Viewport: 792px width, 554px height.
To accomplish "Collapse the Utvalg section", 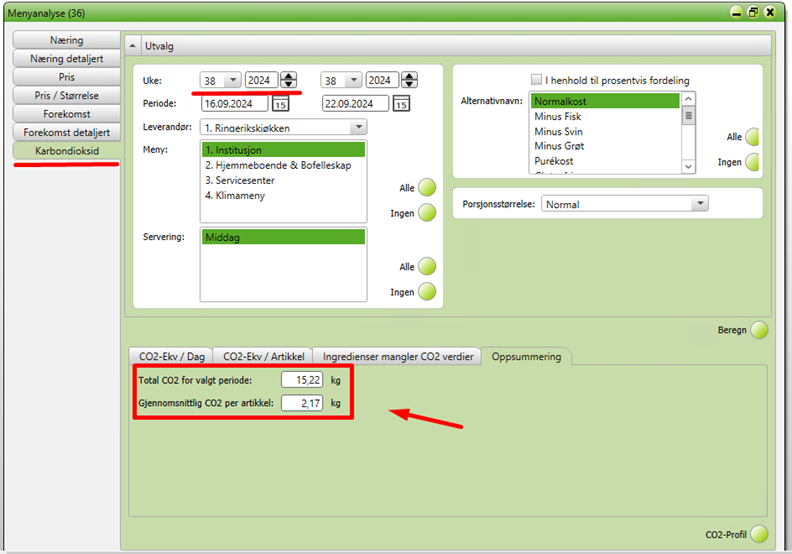I will [x=132, y=46].
